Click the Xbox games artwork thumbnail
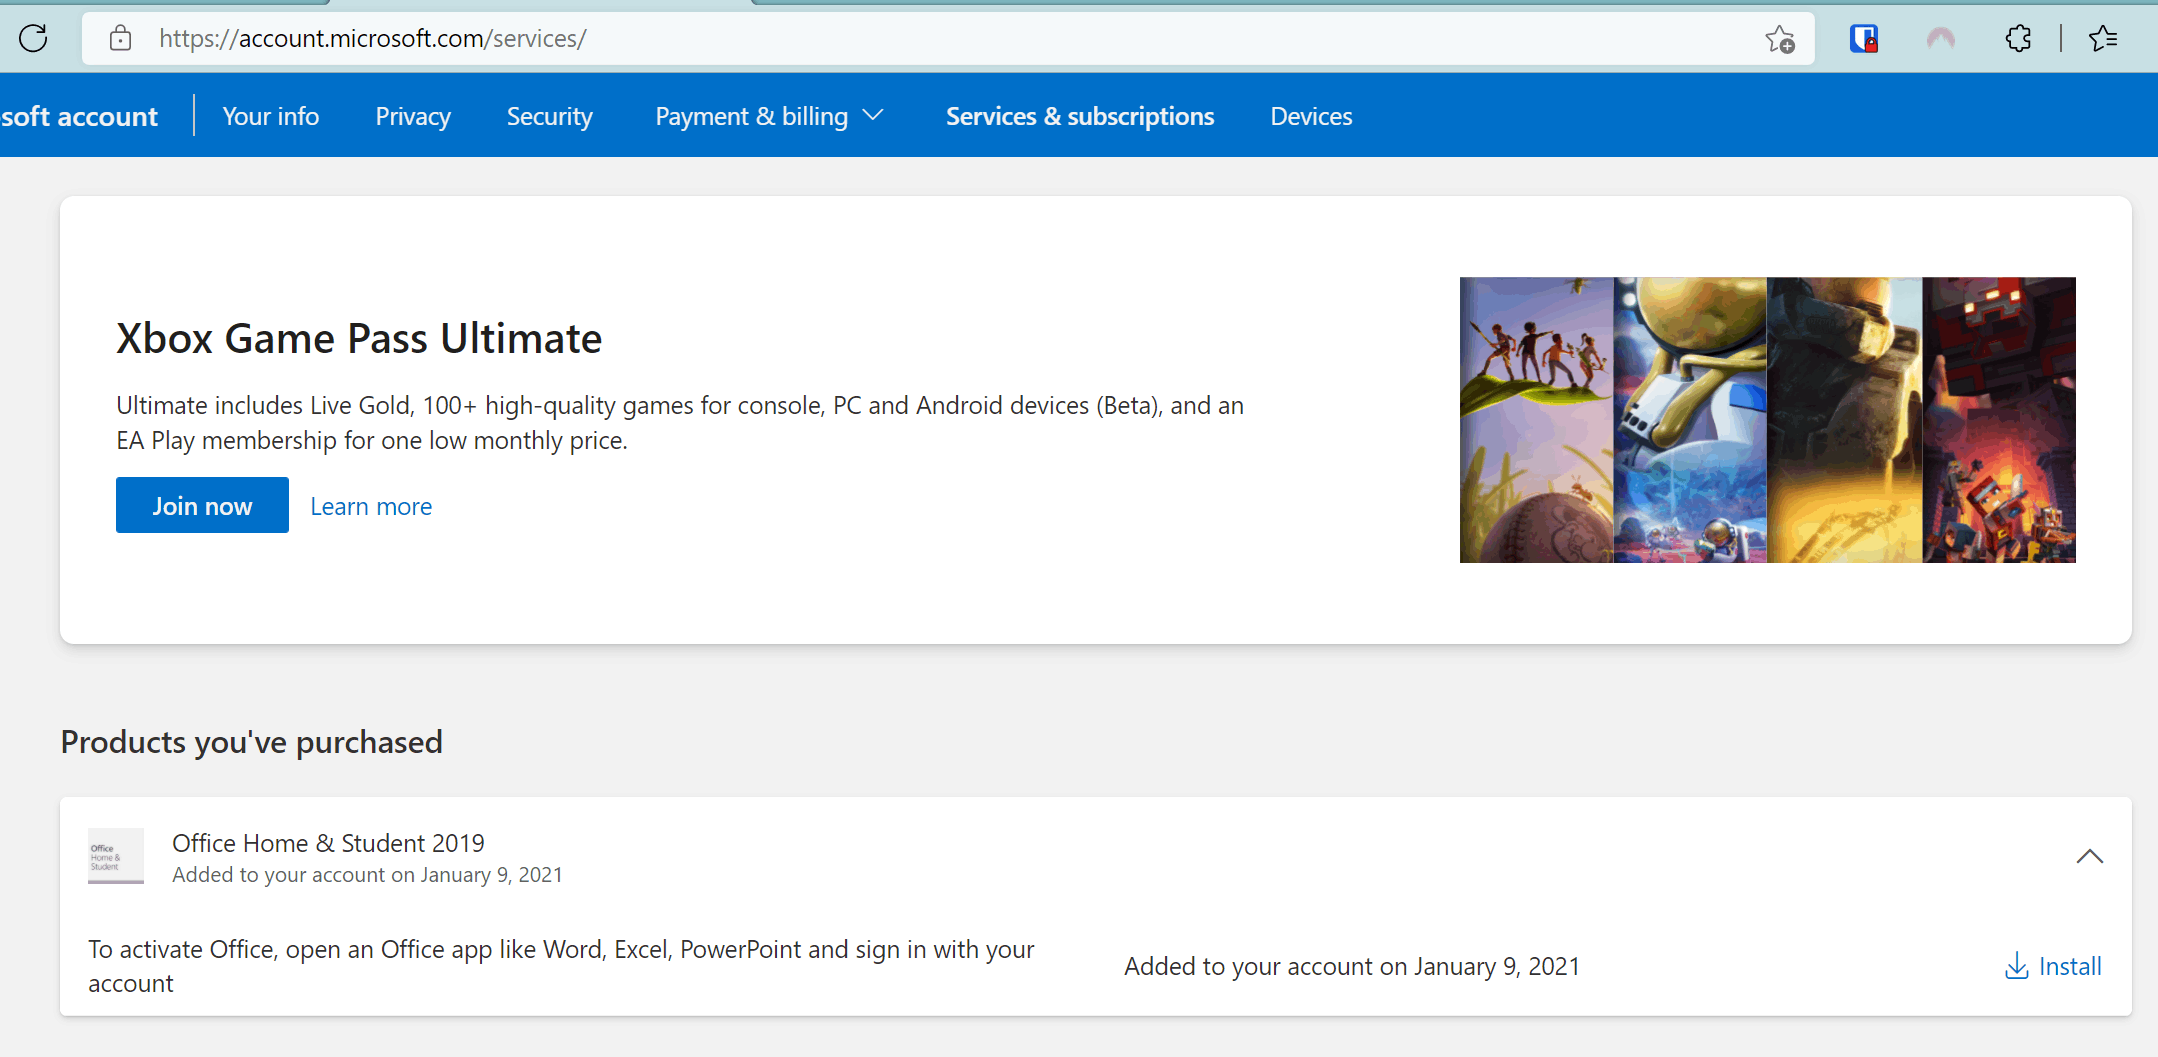Image resolution: width=2158 pixels, height=1057 pixels. pyautogui.click(x=1767, y=420)
